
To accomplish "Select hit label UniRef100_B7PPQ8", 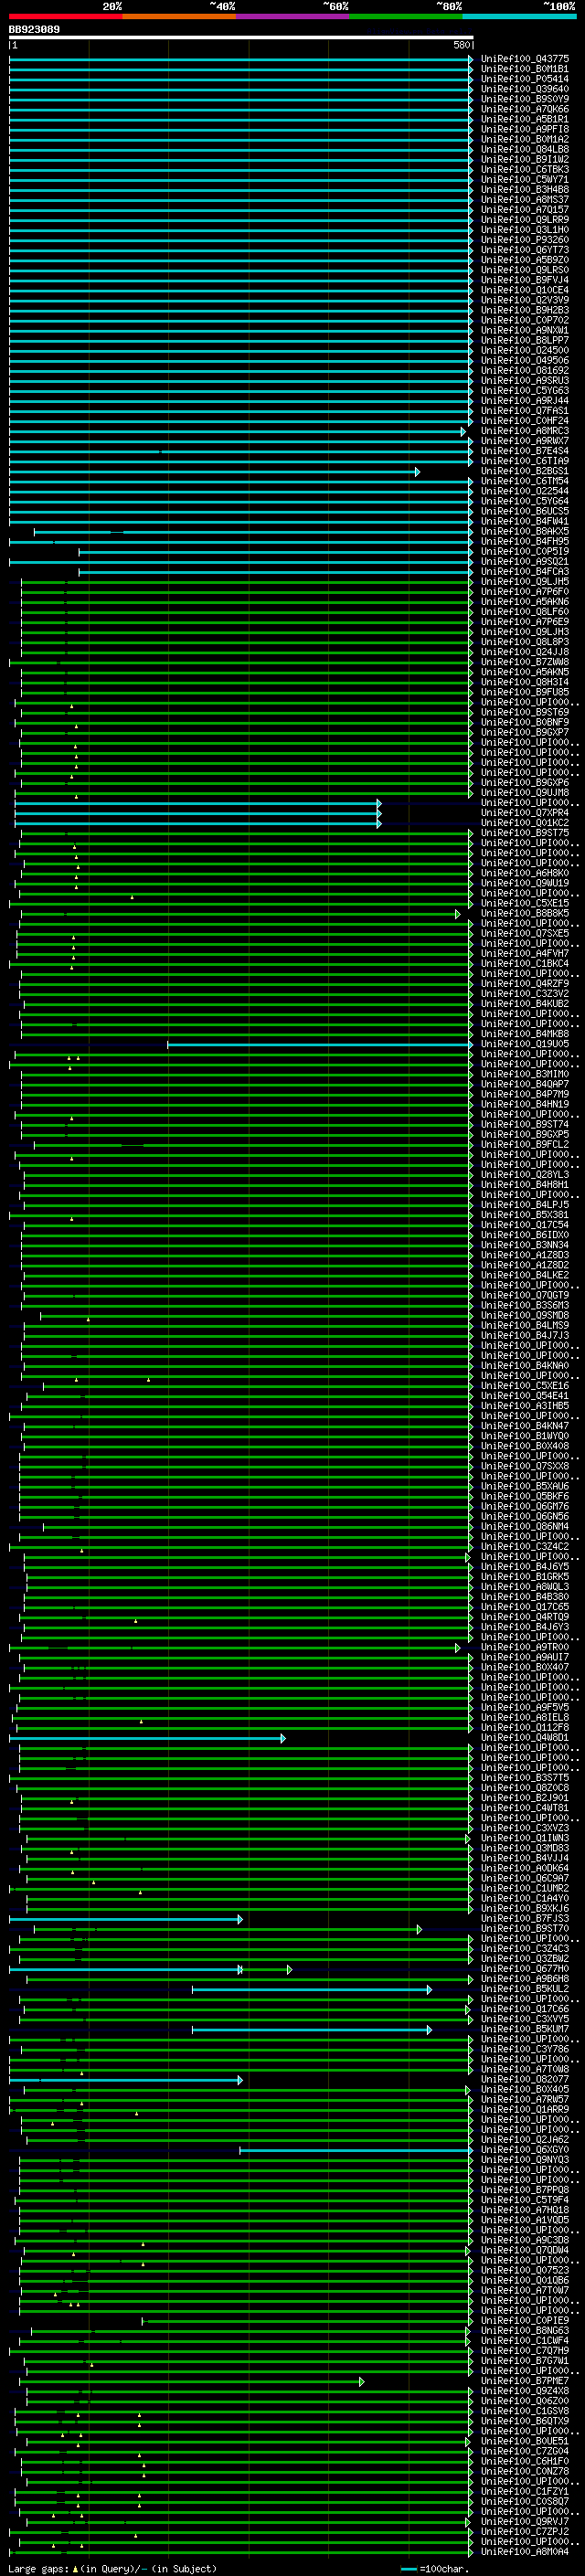I will [x=525, y=2190].
